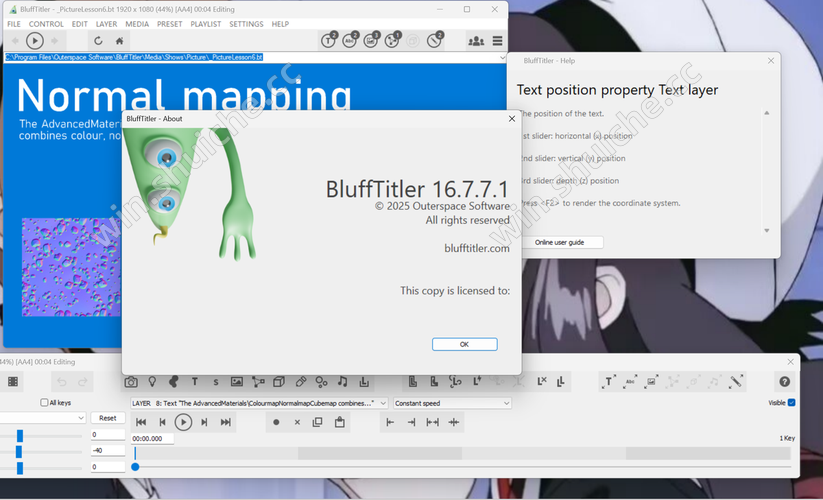823x500 pixels.
Task: Click the picture counter icon in main toolbar
Action: tap(371, 40)
